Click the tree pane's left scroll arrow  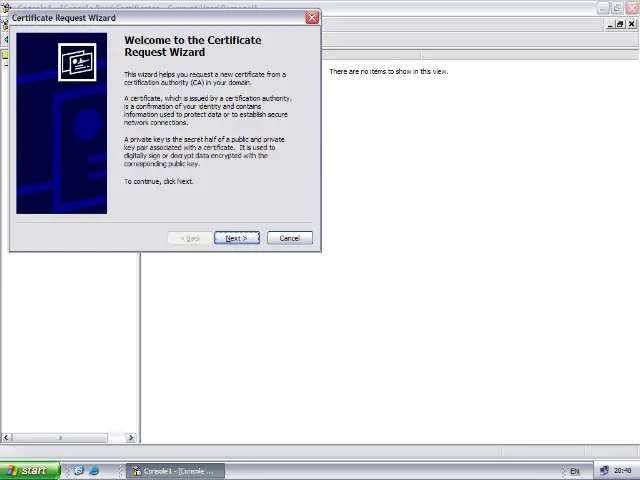[6, 438]
